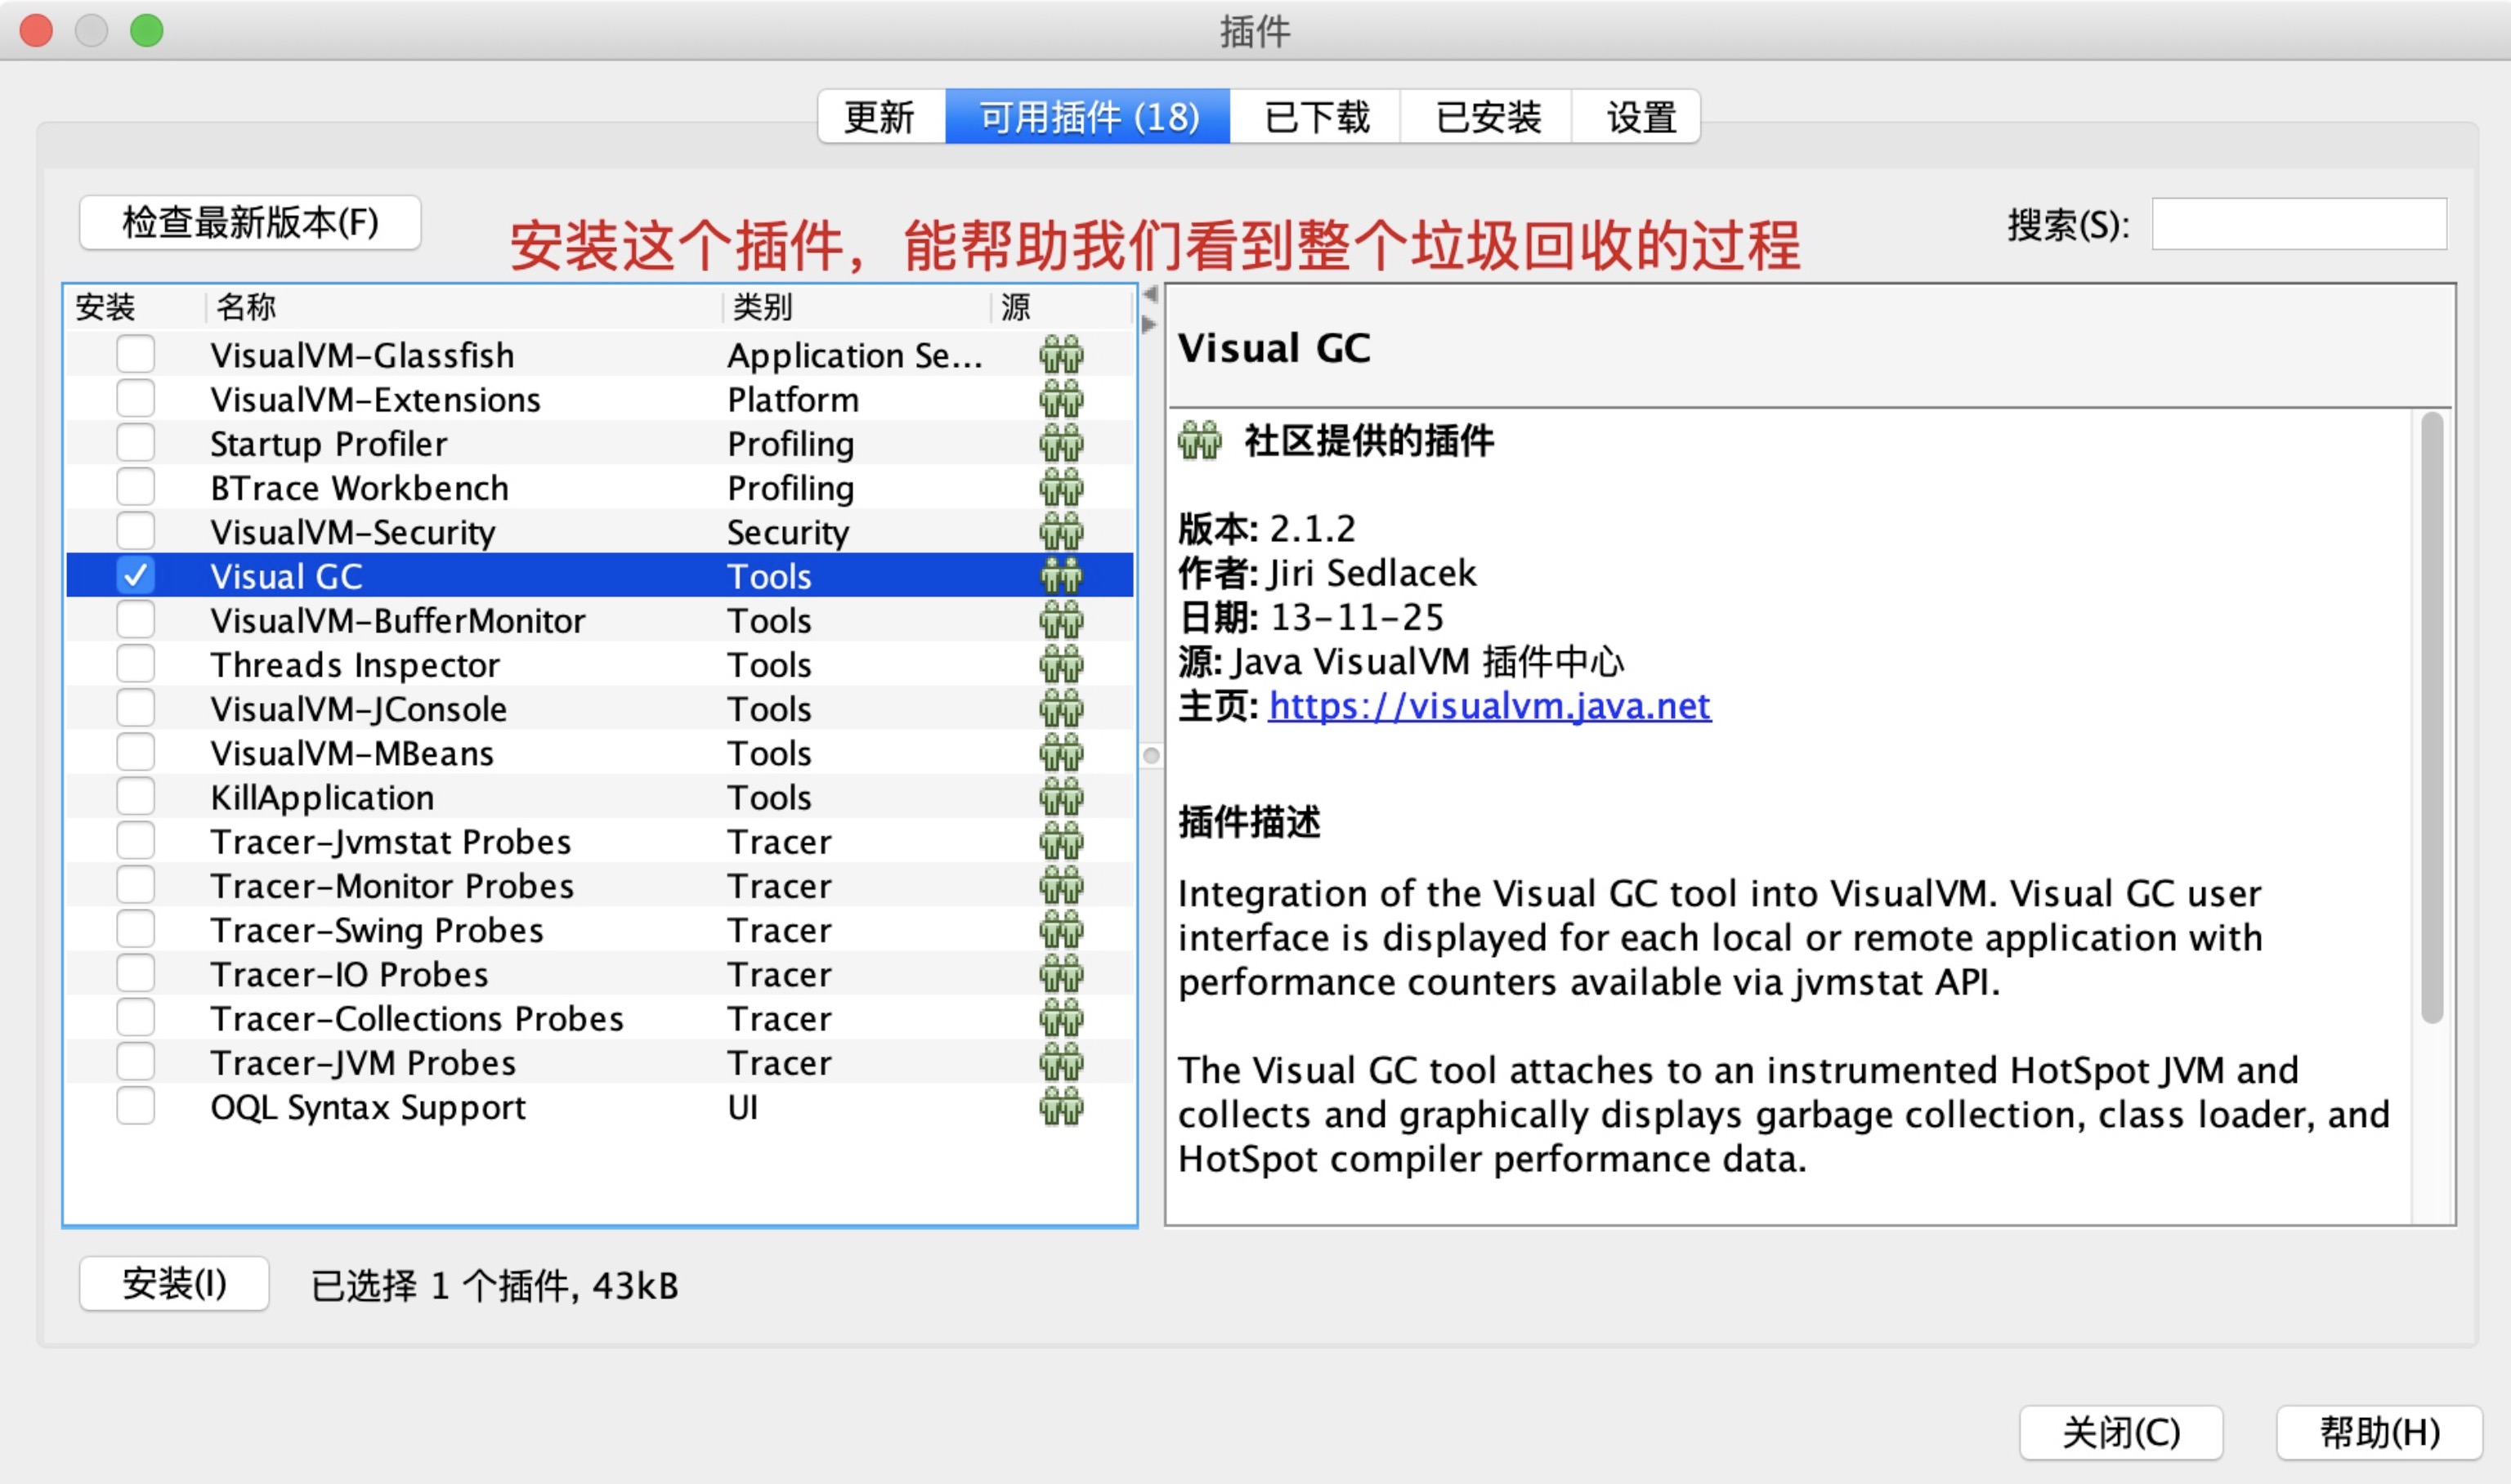
Task: Click source icon in VisualVM-BufferMonitor row
Action: pos(1061,620)
